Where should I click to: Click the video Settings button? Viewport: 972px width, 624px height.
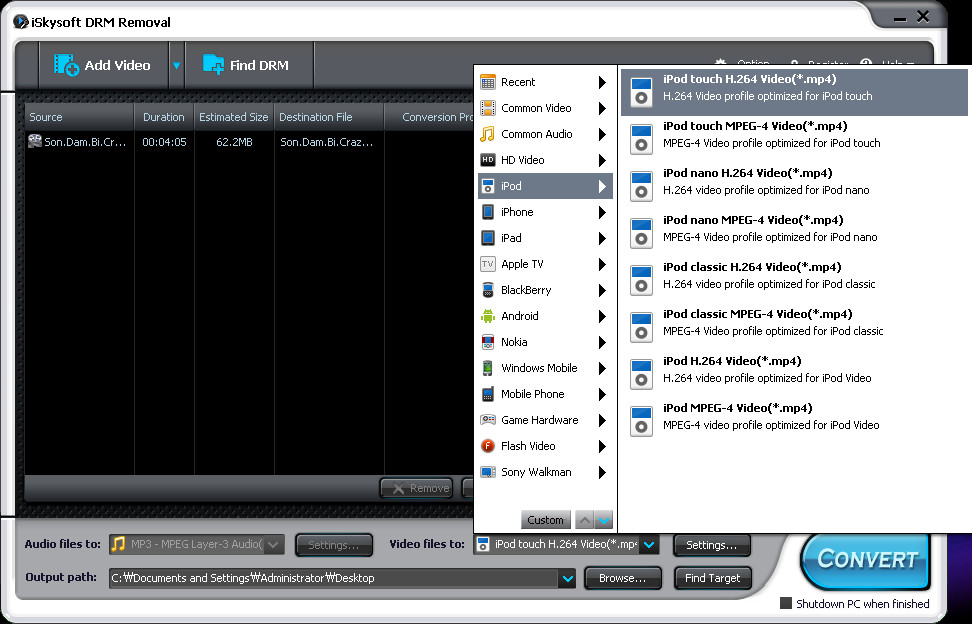tap(712, 545)
